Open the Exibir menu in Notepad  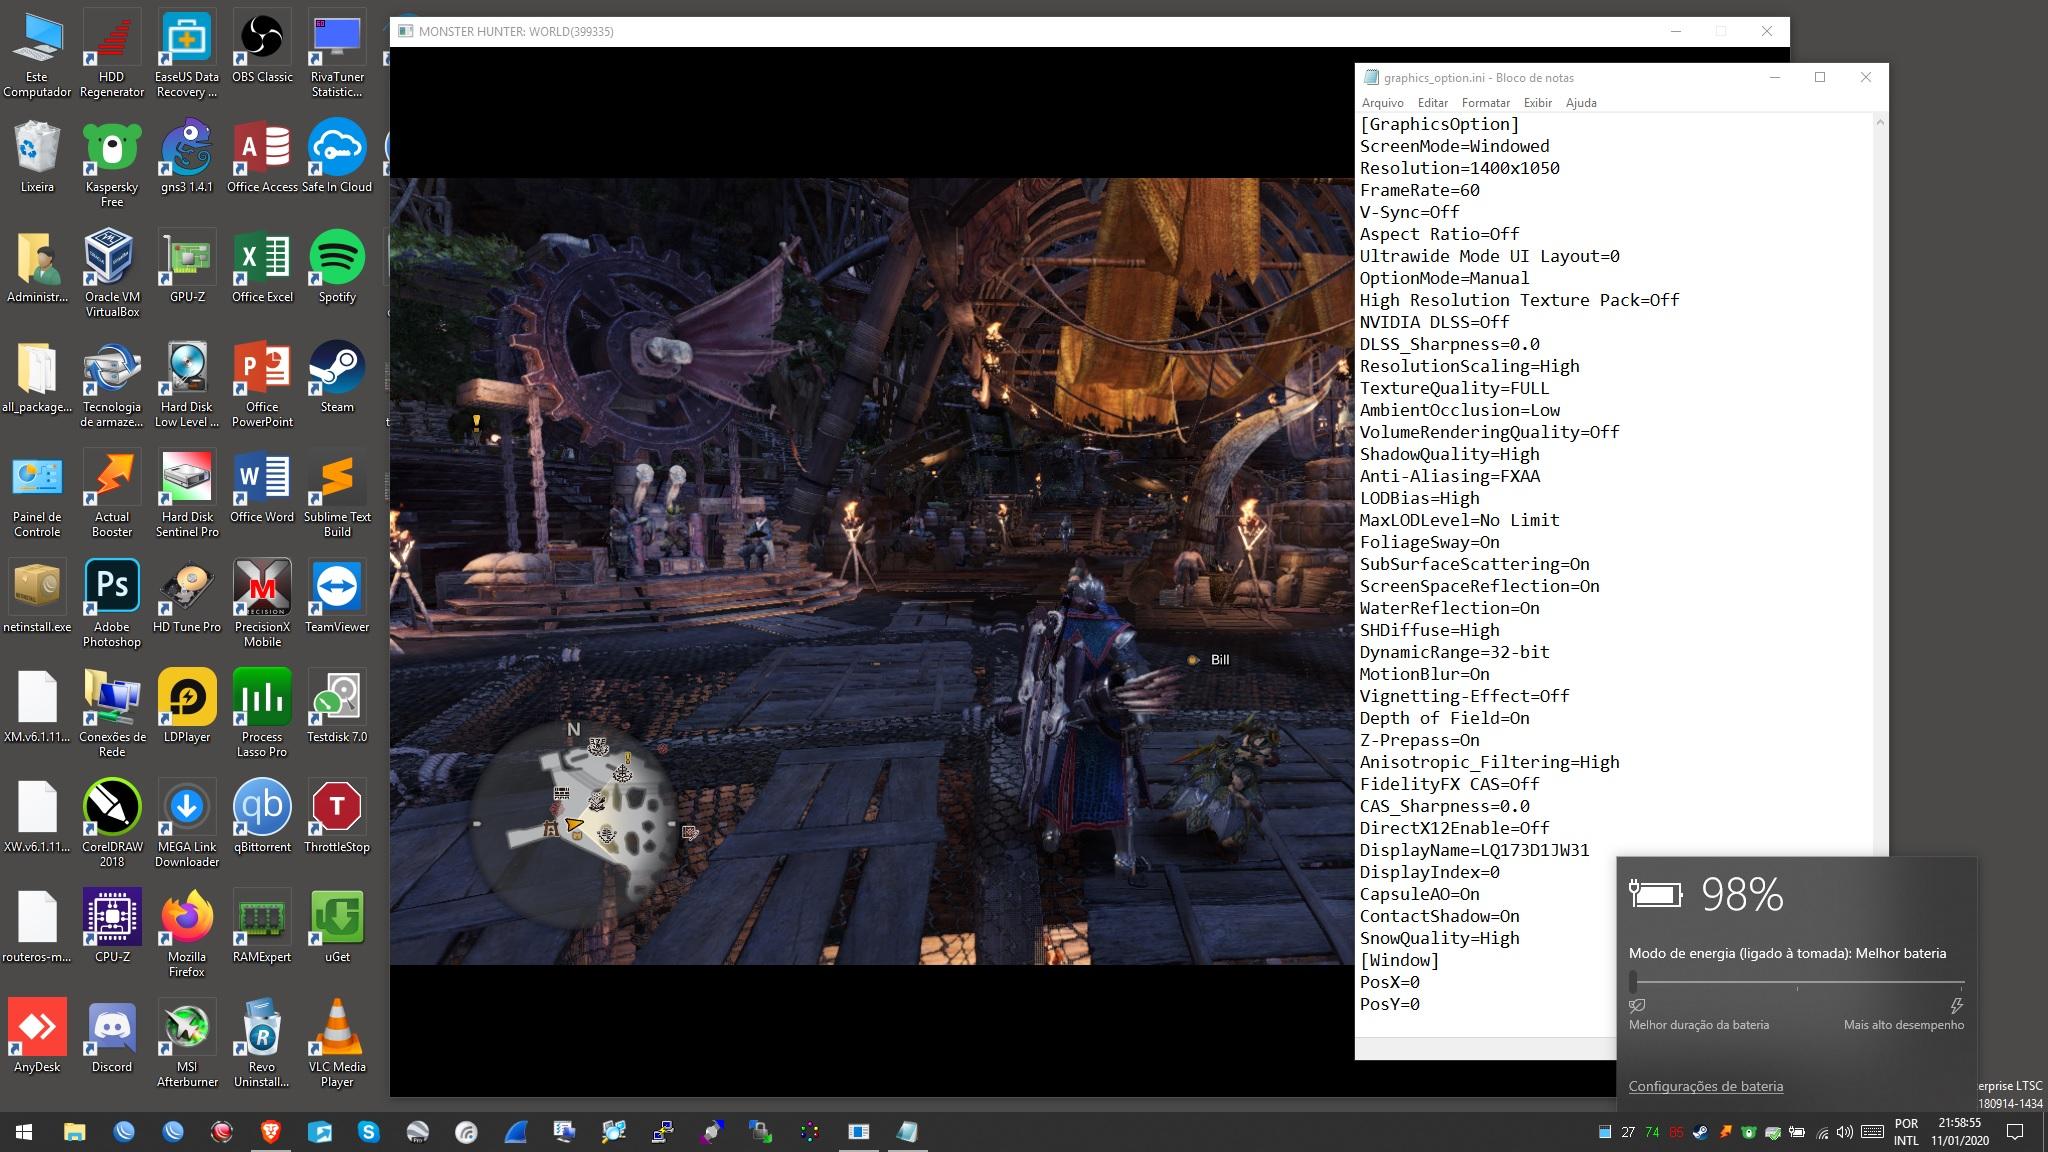1537,103
